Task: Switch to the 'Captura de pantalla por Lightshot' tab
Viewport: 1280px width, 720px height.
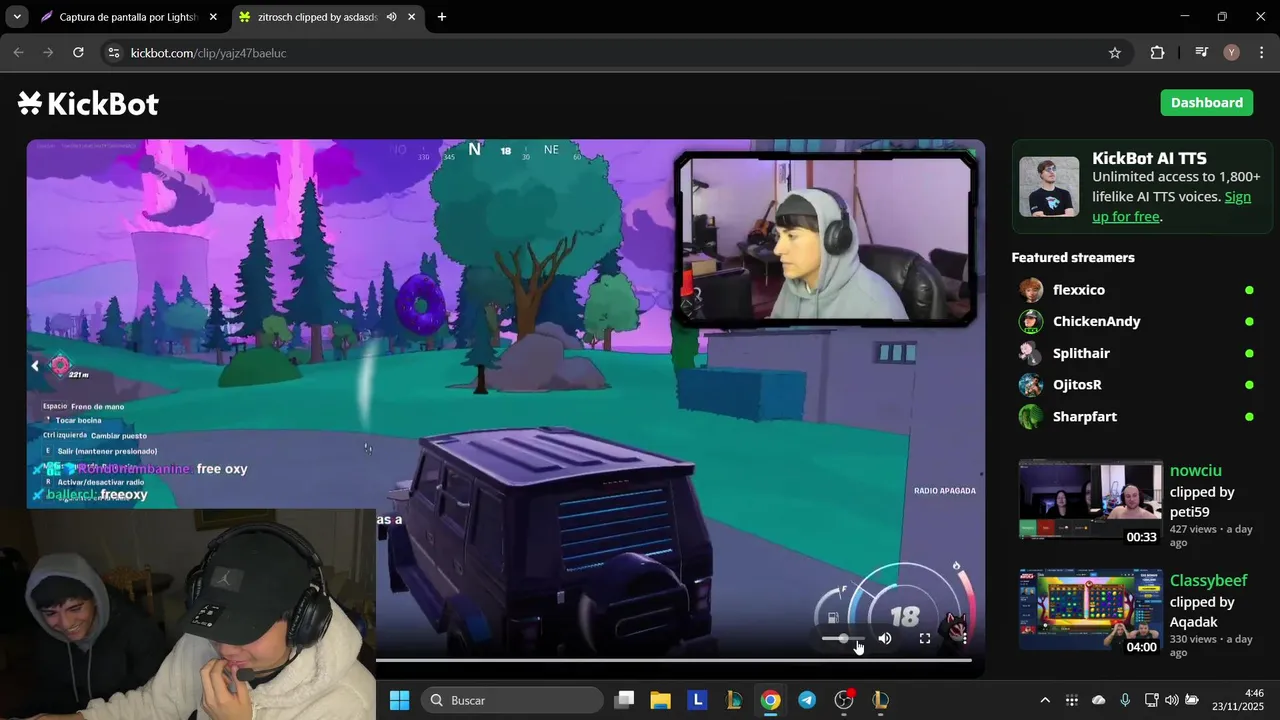Action: tap(130, 17)
